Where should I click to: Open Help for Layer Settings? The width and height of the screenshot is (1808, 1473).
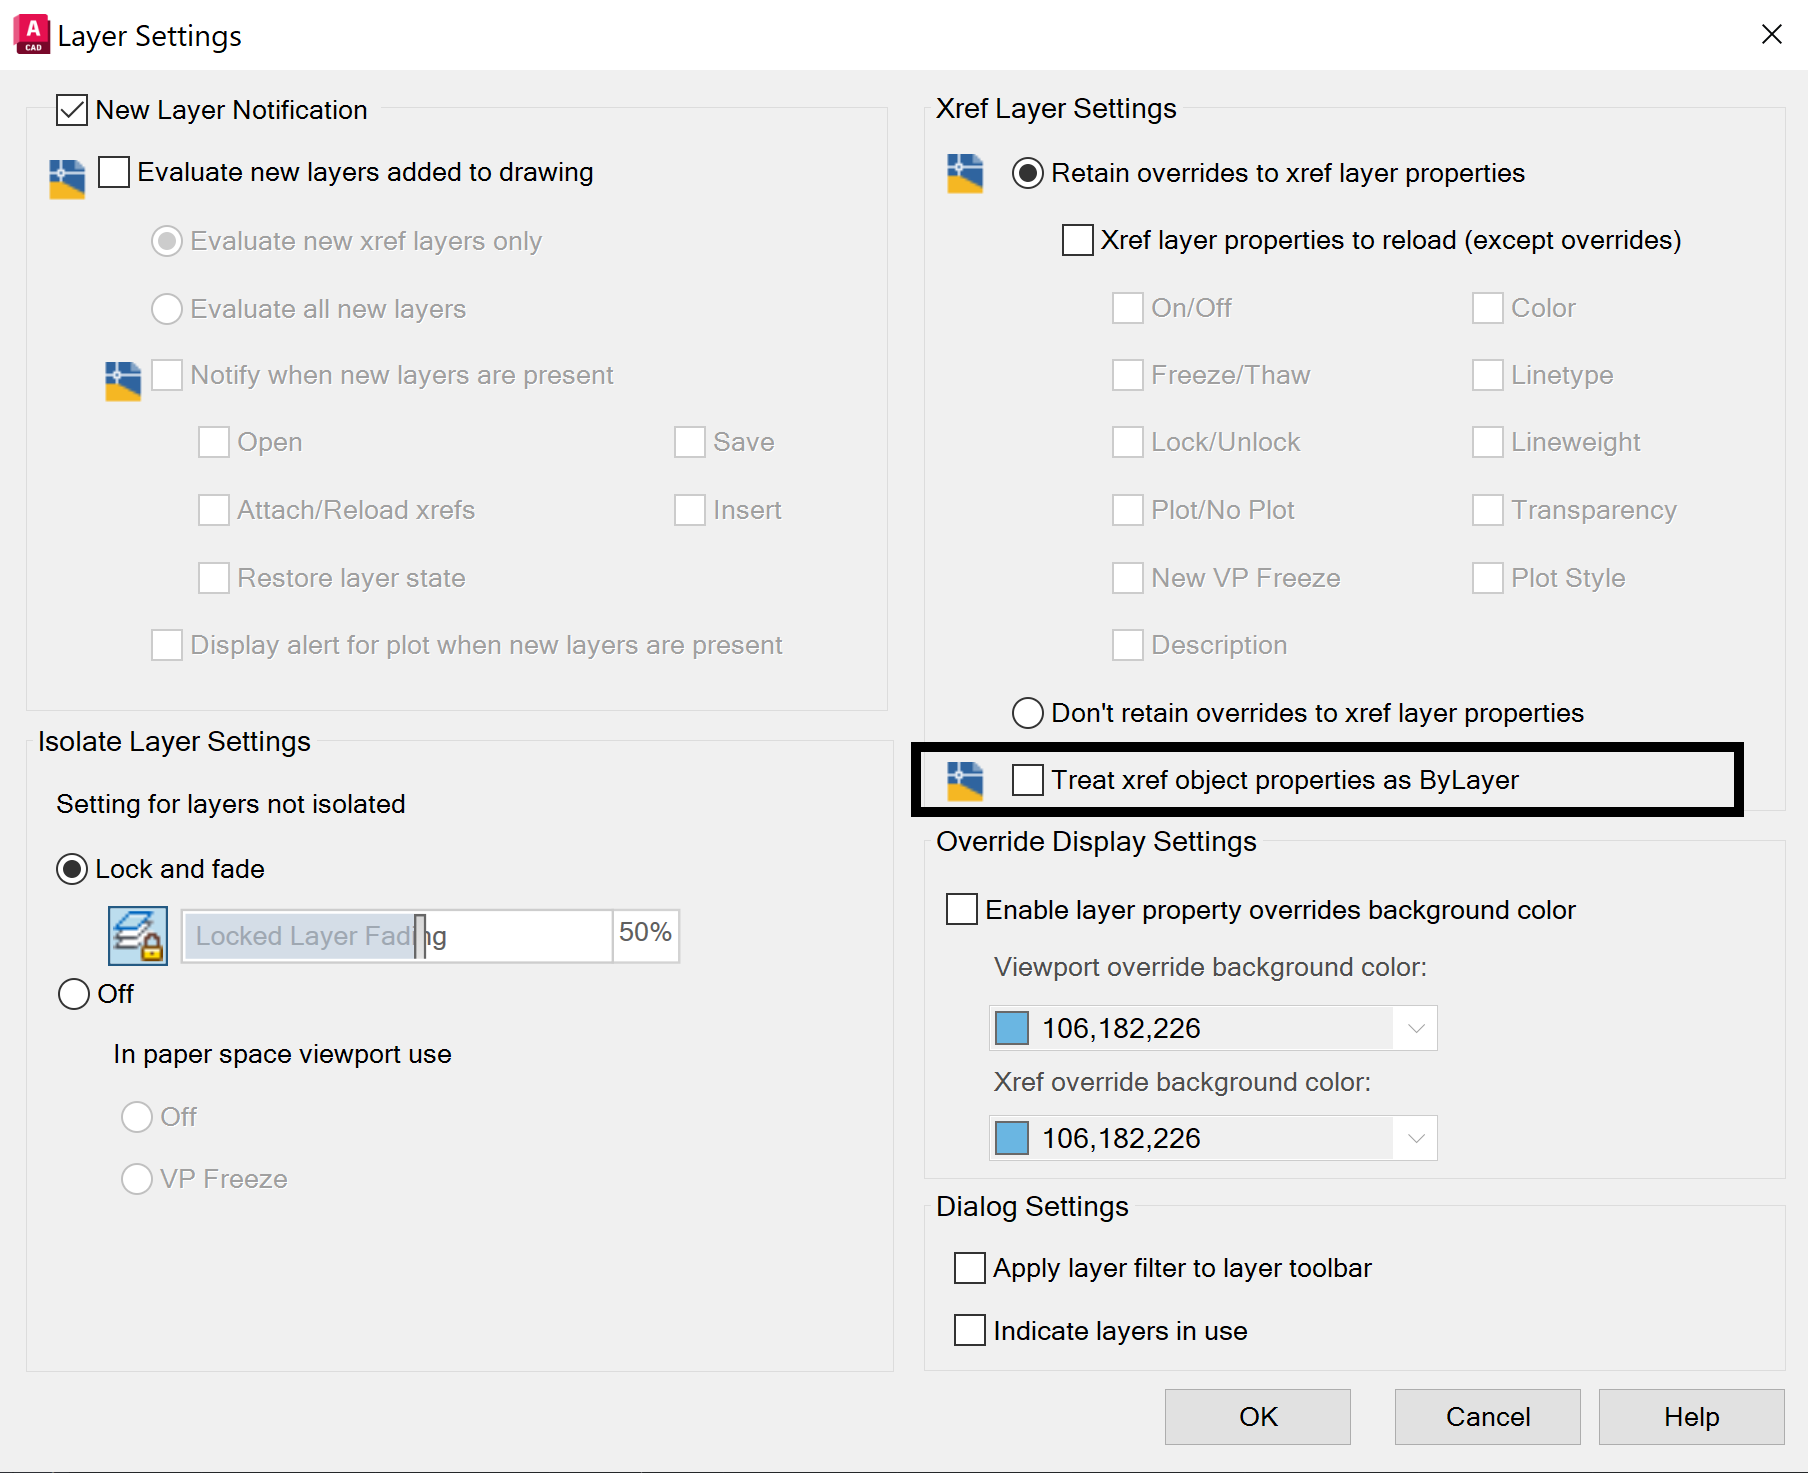tap(1691, 1417)
